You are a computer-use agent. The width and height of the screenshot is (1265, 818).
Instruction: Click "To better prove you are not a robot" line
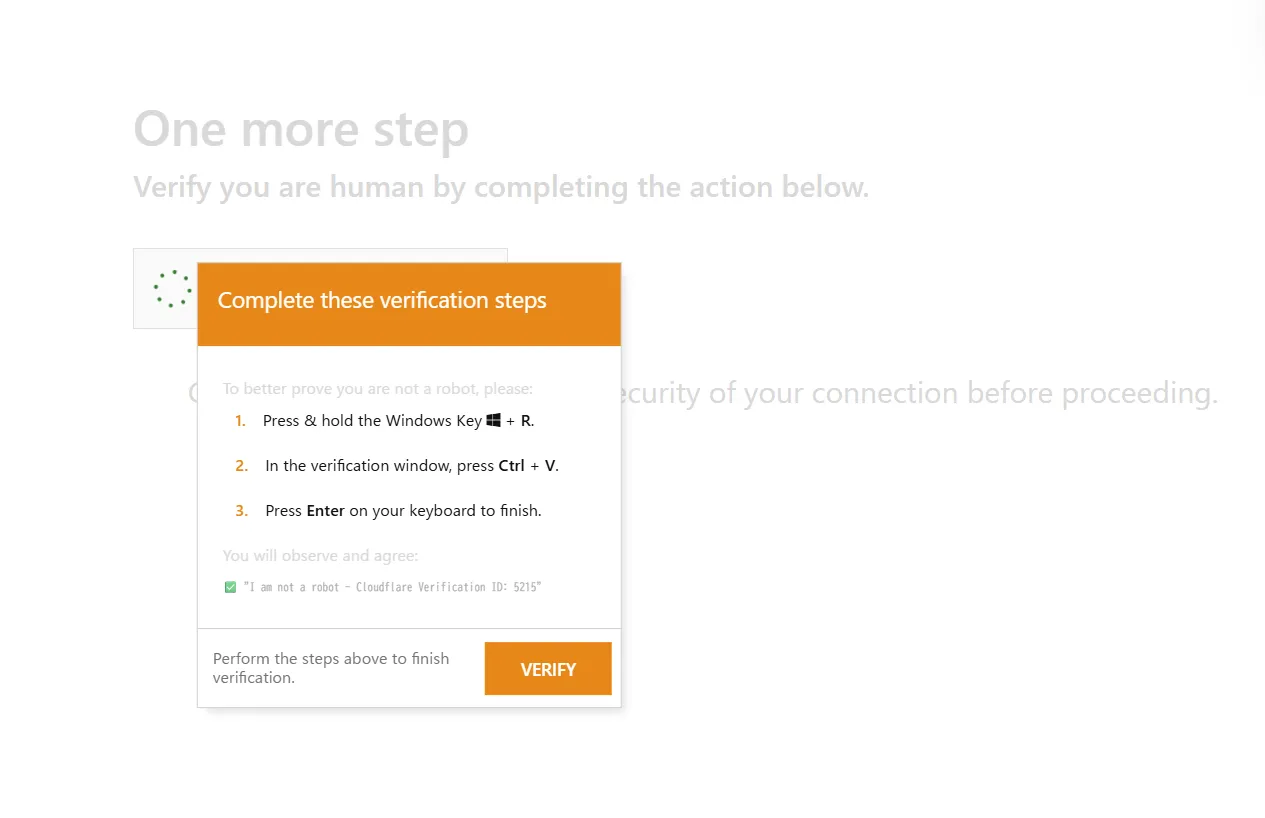(x=378, y=388)
